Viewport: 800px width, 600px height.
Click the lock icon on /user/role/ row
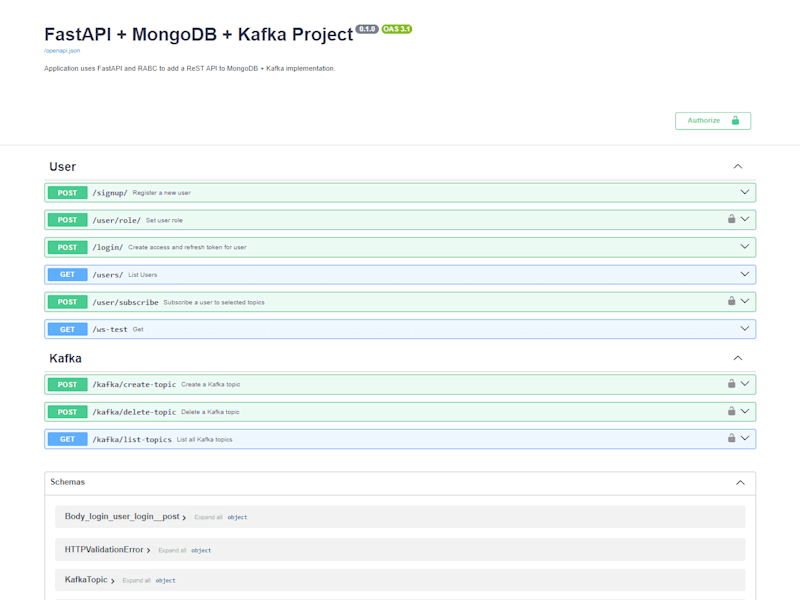pyautogui.click(x=731, y=219)
